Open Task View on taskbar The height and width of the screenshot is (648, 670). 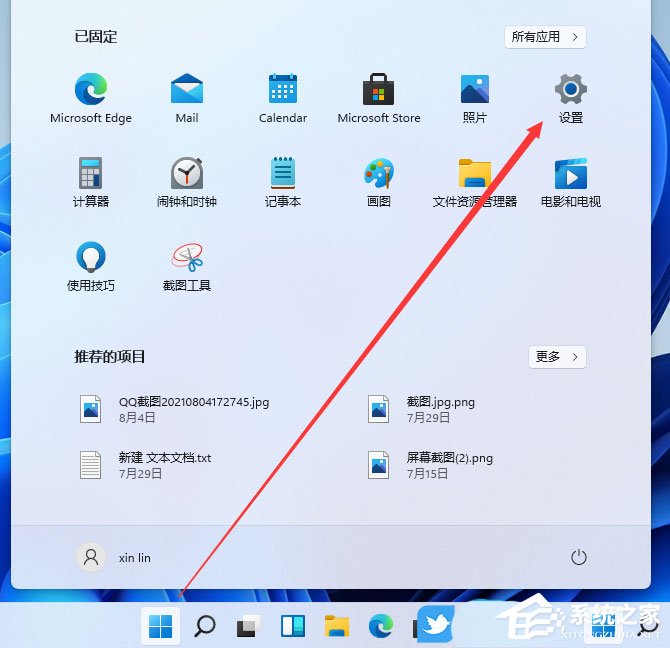pyautogui.click(x=249, y=626)
